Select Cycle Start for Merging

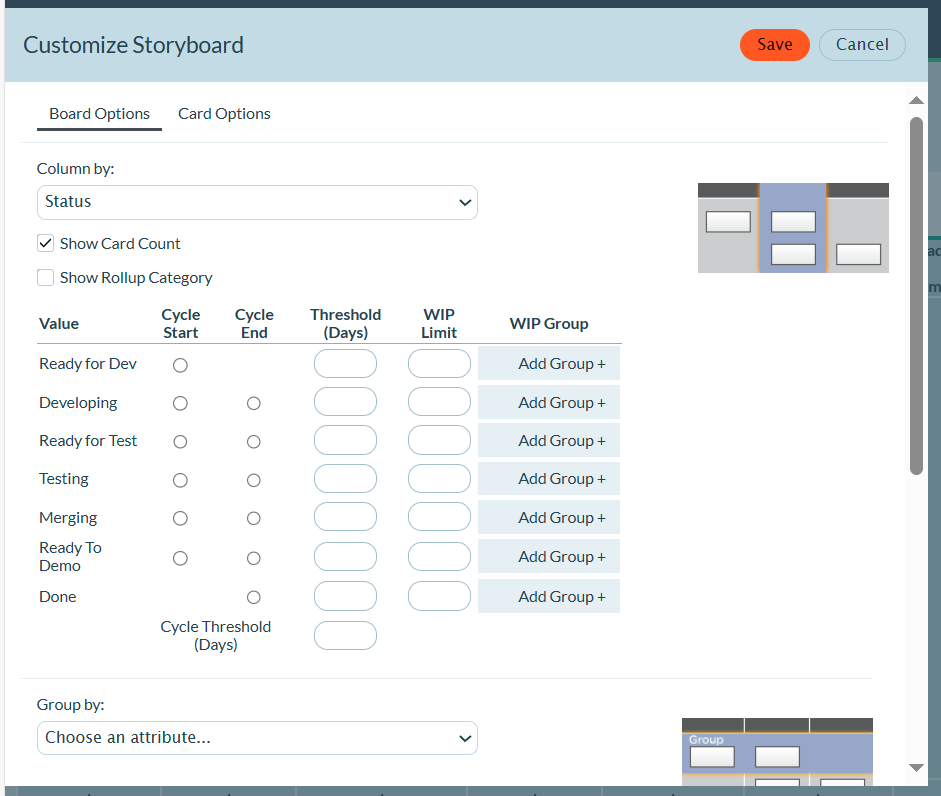tap(180, 518)
